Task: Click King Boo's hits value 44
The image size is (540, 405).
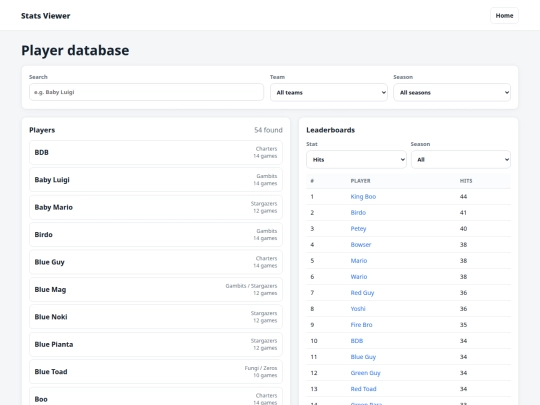Action: 463,197
